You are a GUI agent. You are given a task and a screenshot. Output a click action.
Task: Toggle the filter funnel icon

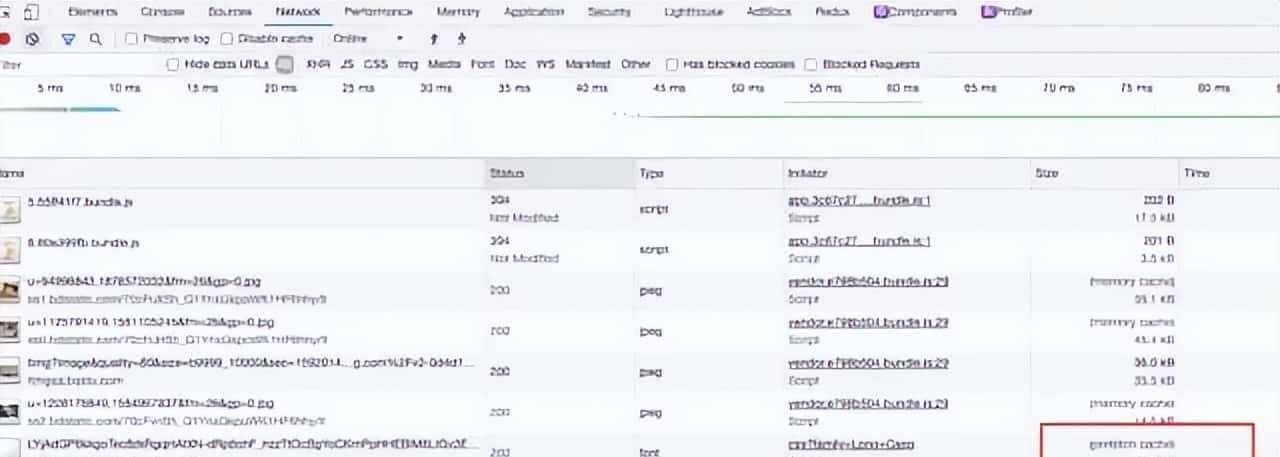pyautogui.click(x=68, y=39)
